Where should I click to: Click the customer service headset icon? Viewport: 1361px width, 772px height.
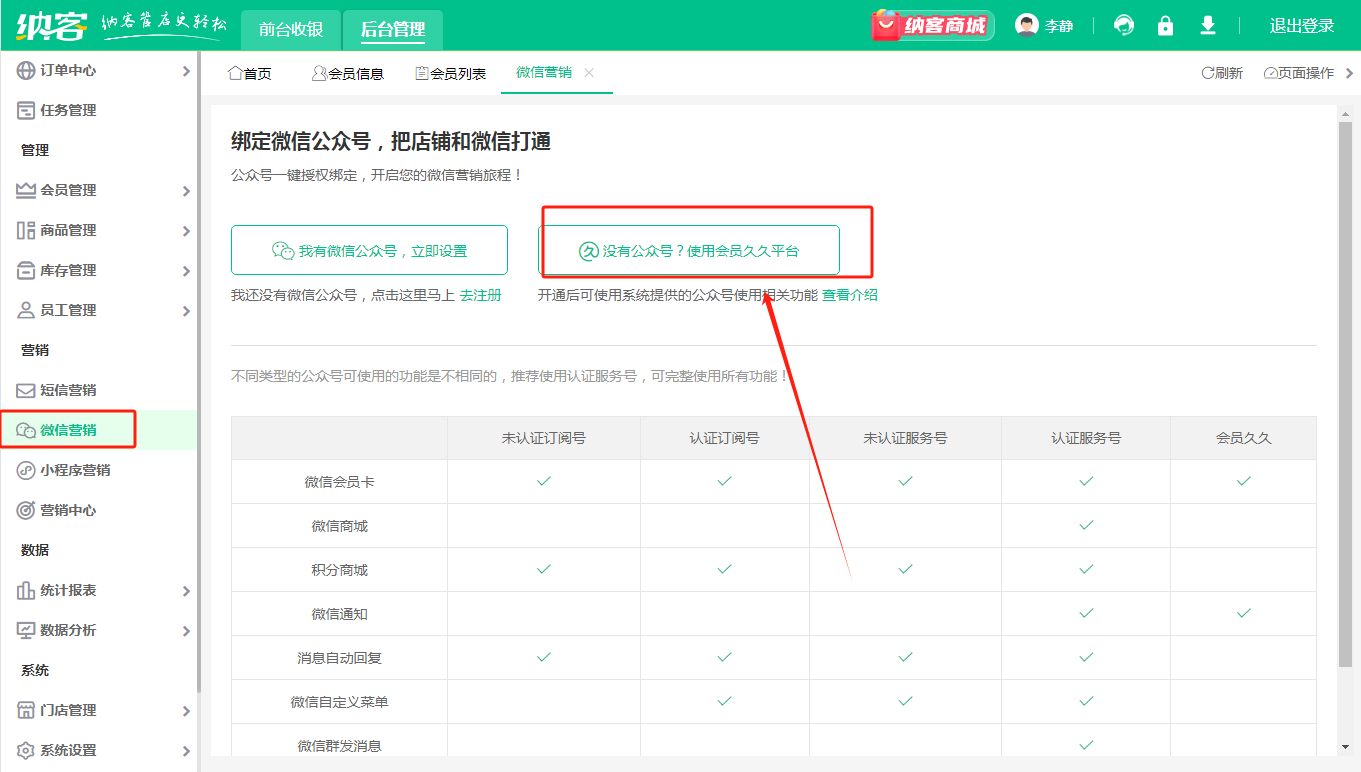pyautogui.click(x=1124, y=26)
